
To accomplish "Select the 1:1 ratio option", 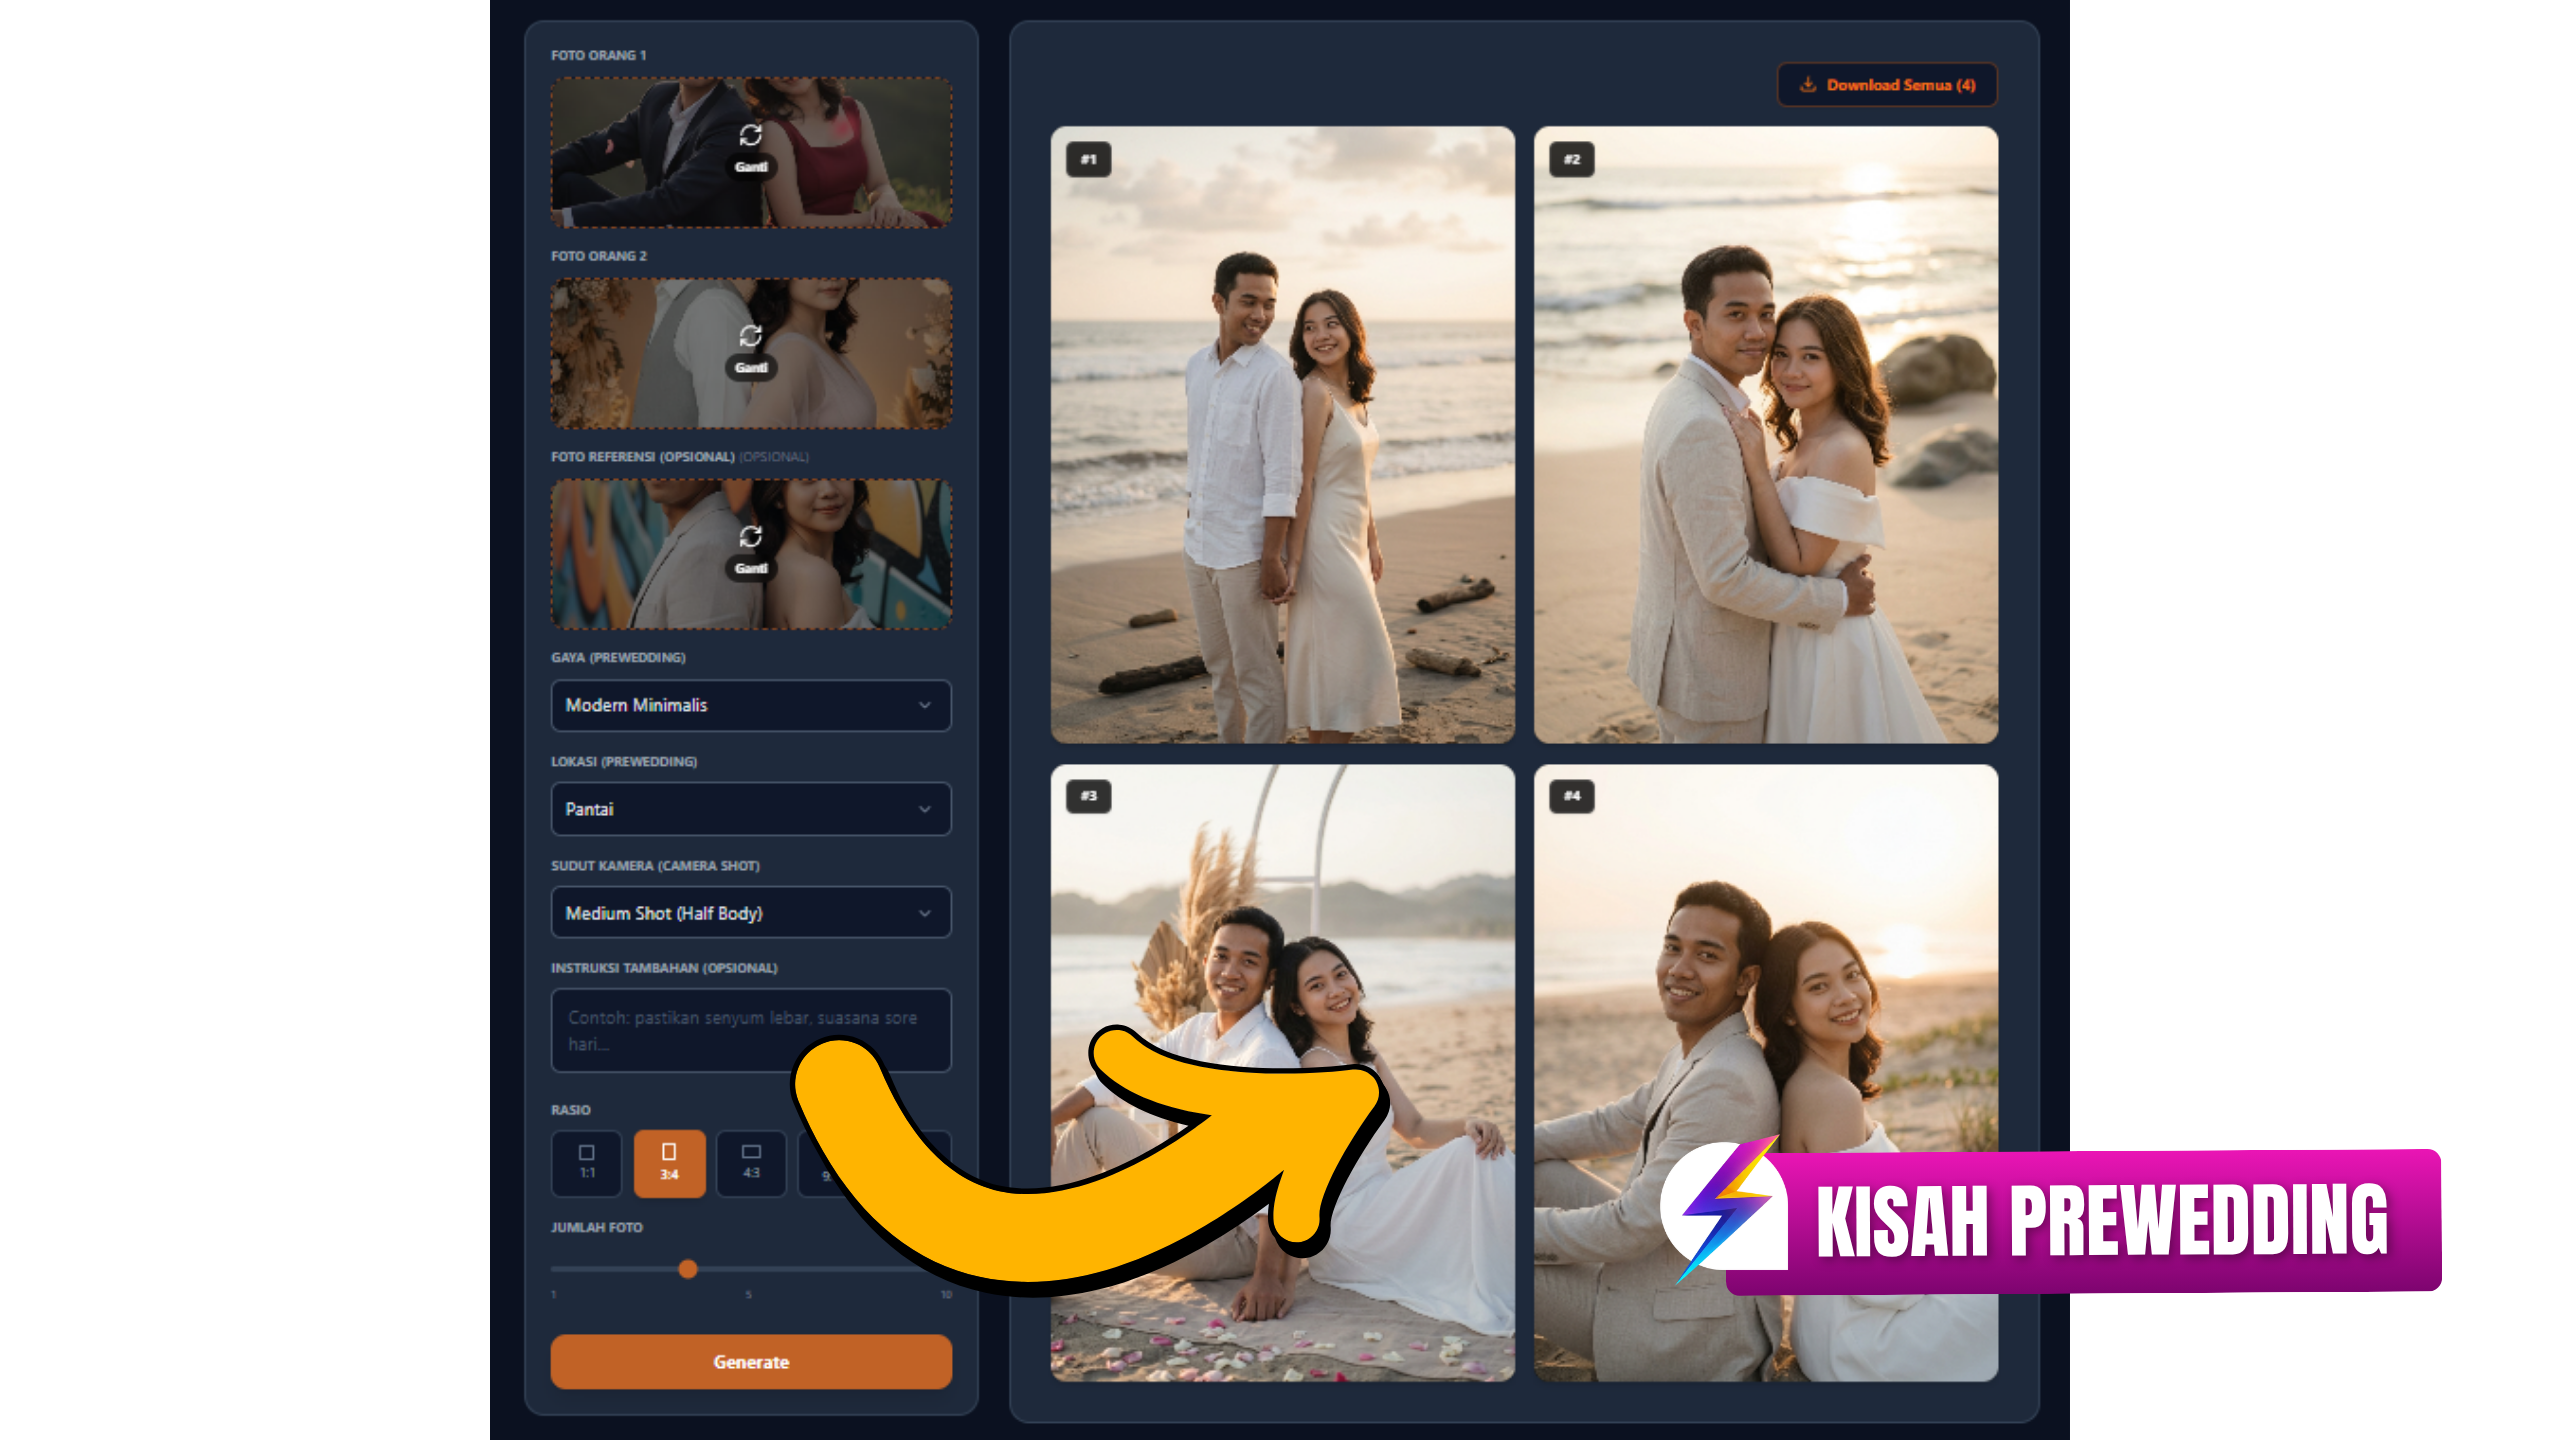I will click(587, 1163).
